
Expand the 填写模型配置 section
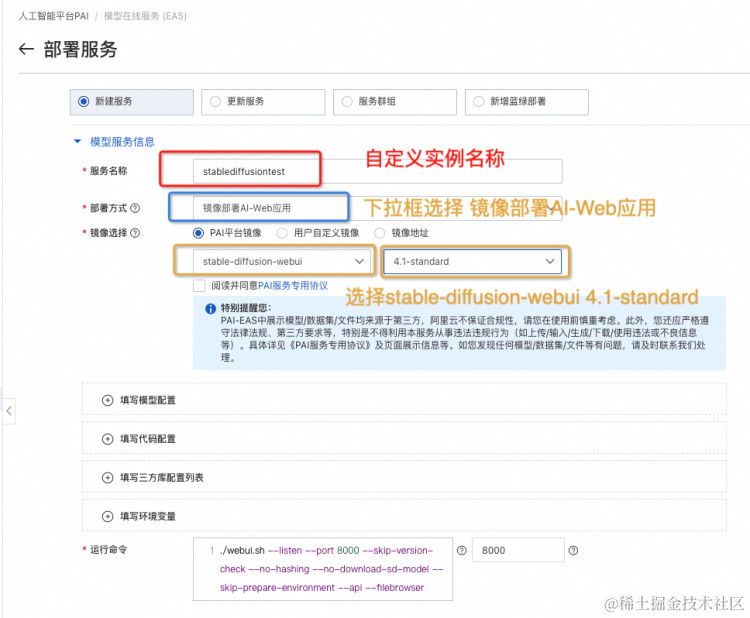pyautogui.click(x=404, y=399)
